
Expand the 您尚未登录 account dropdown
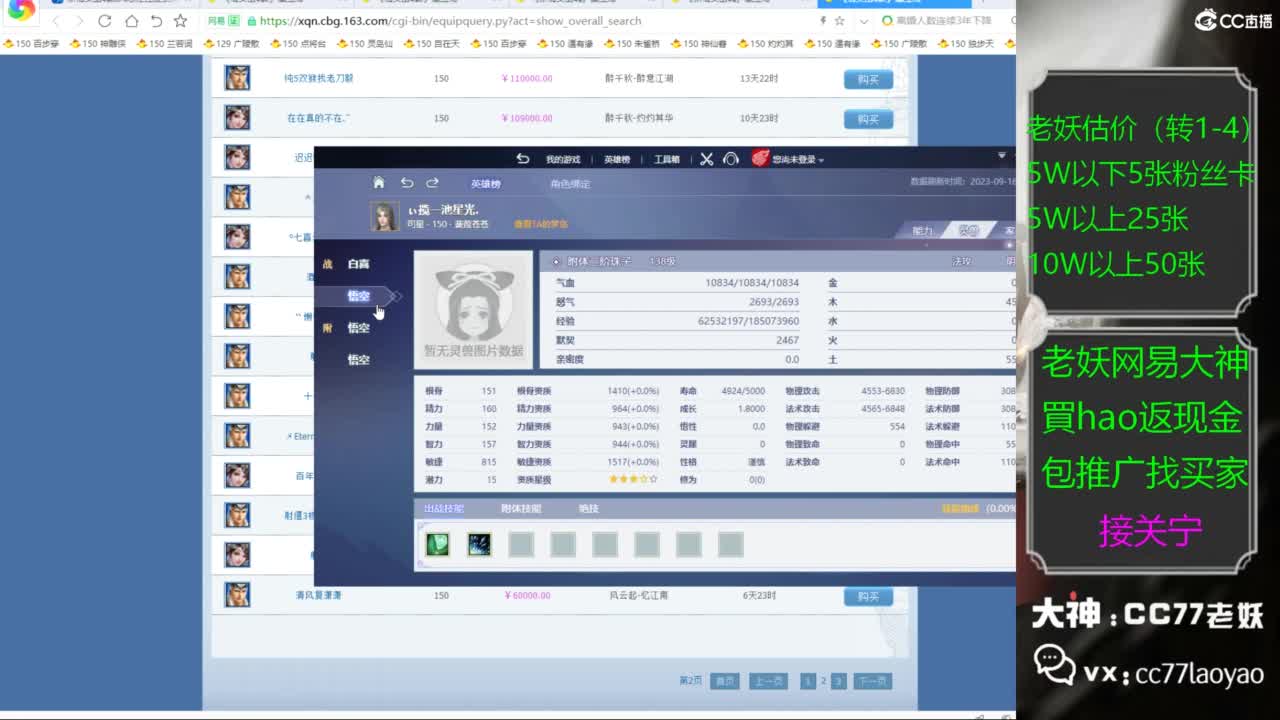point(798,160)
